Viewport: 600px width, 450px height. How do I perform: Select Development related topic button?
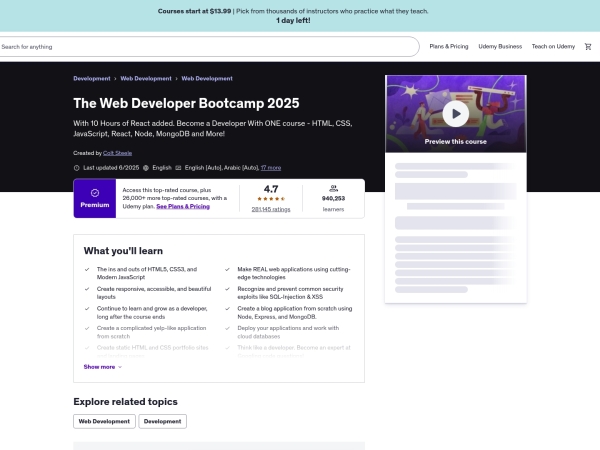point(163,421)
